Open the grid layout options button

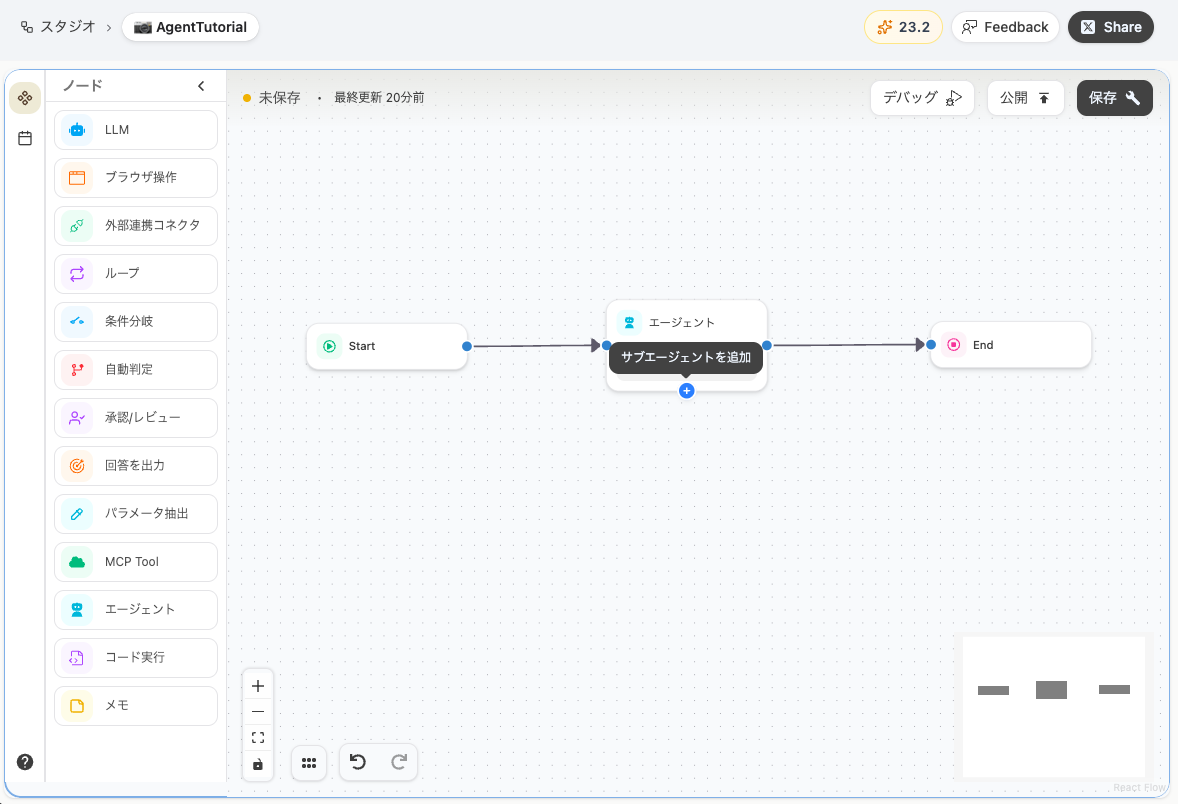[x=309, y=763]
